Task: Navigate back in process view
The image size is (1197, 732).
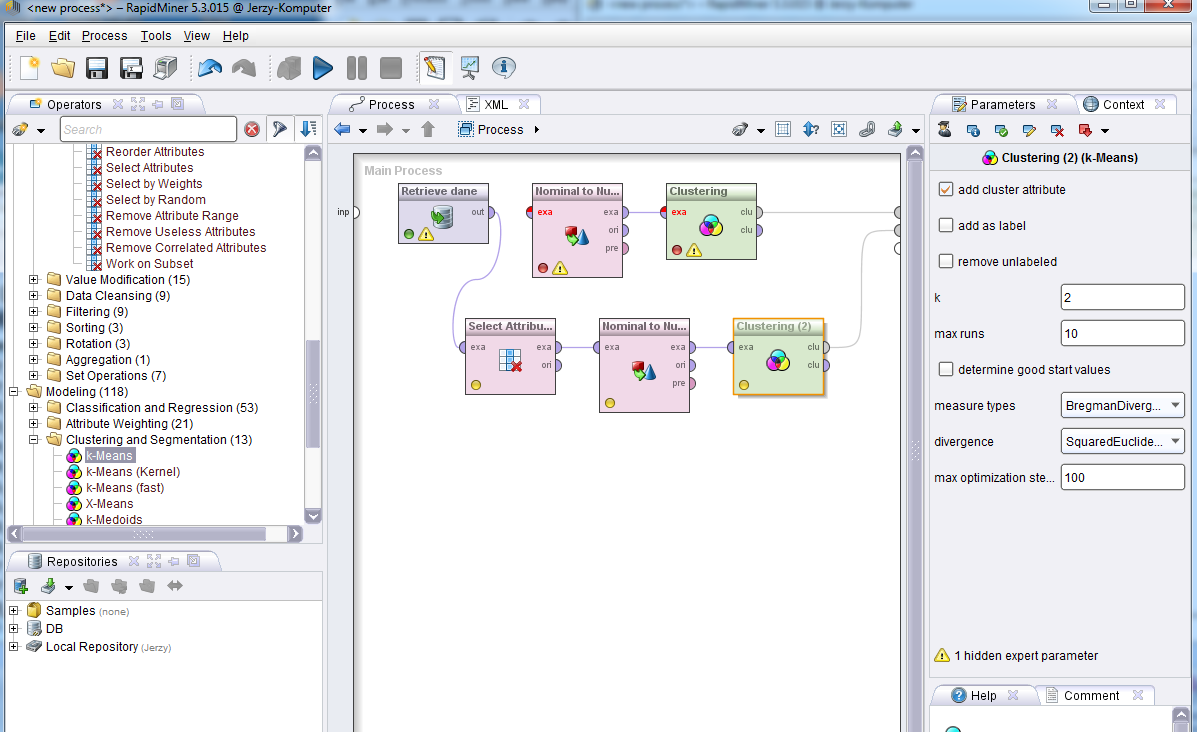Action: pyautogui.click(x=343, y=130)
